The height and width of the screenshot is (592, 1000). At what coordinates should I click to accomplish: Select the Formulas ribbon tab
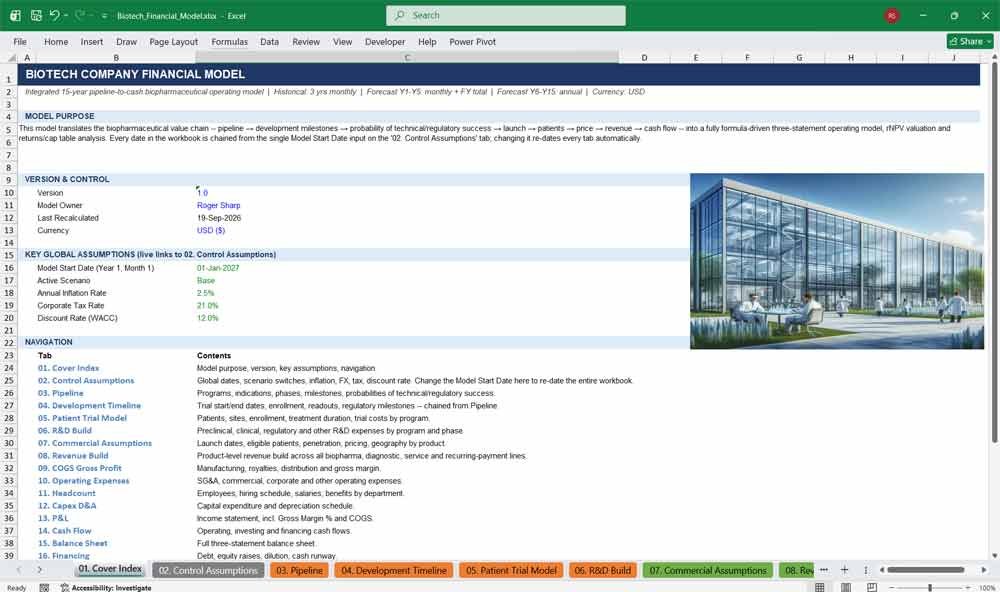point(230,41)
